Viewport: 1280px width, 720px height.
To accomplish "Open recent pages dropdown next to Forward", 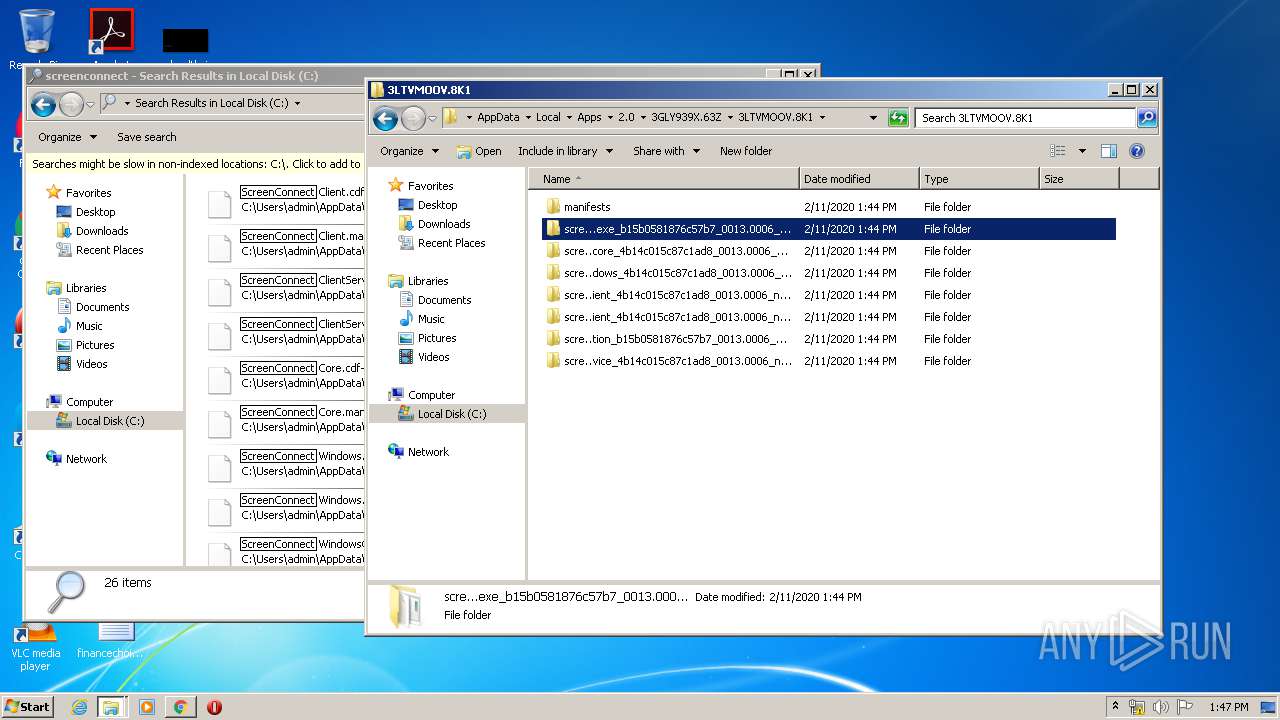I will 432,118.
